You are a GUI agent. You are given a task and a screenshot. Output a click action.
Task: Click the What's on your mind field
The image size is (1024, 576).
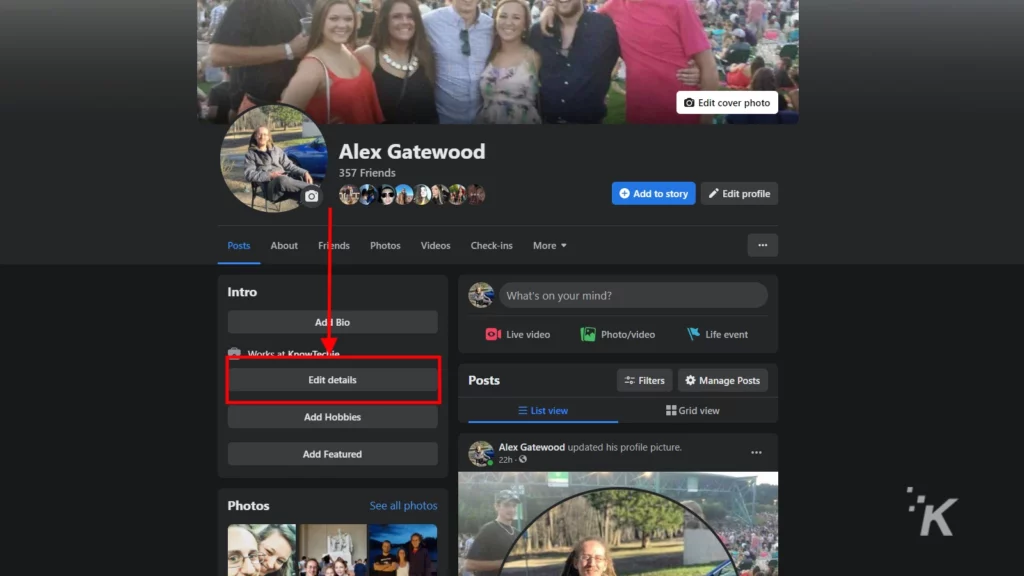click(633, 295)
